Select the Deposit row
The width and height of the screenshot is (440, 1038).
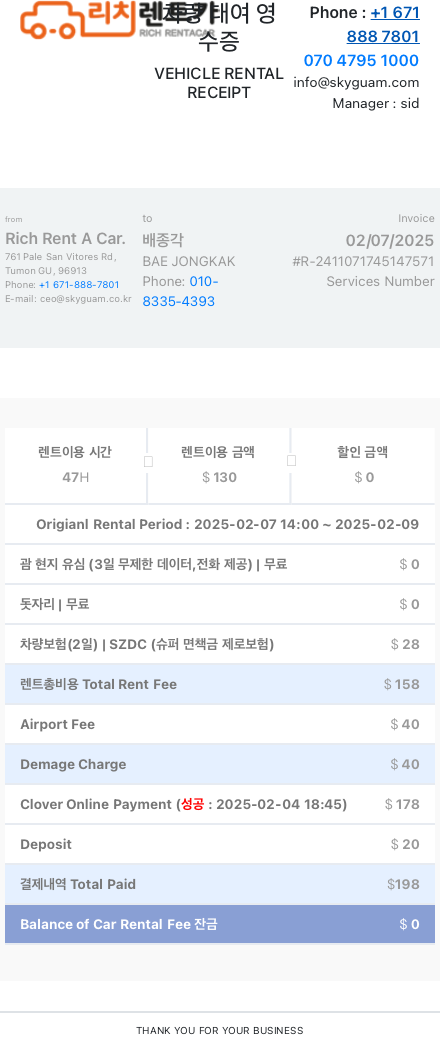(x=220, y=845)
